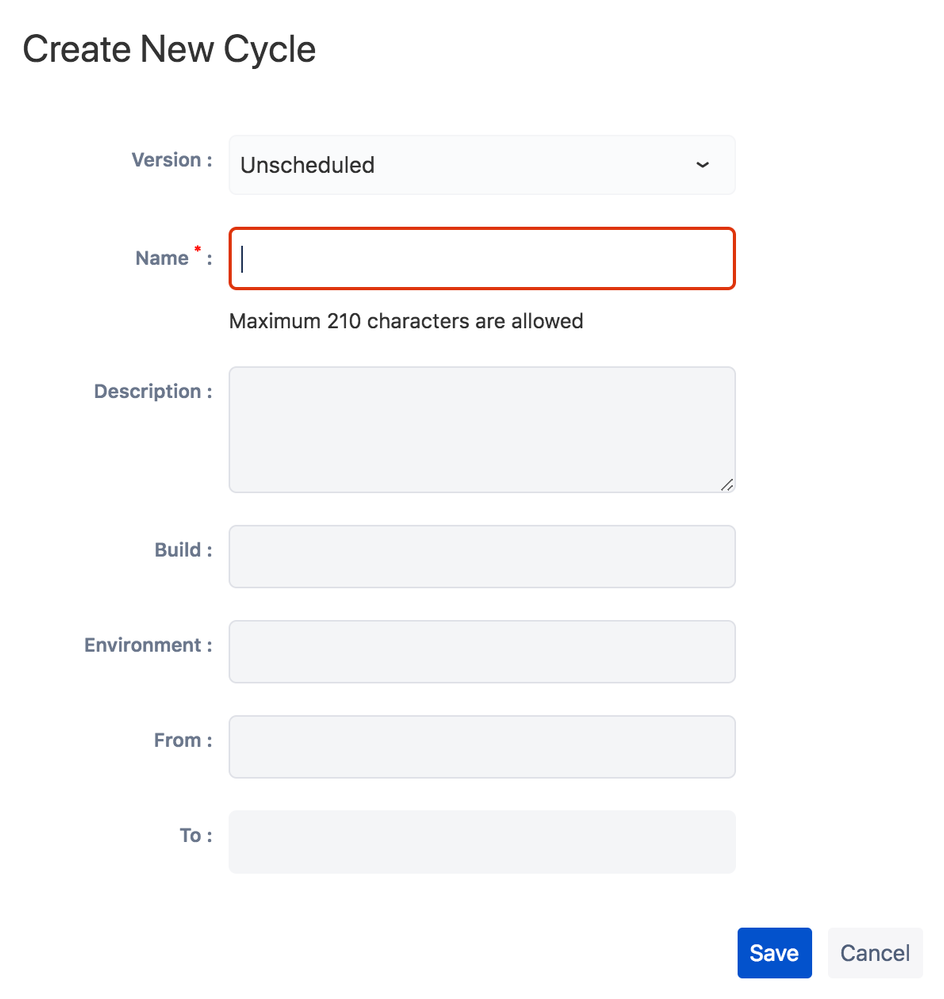Click inside the Name input field
This screenshot has height=999, width=944.
[482, 258]
